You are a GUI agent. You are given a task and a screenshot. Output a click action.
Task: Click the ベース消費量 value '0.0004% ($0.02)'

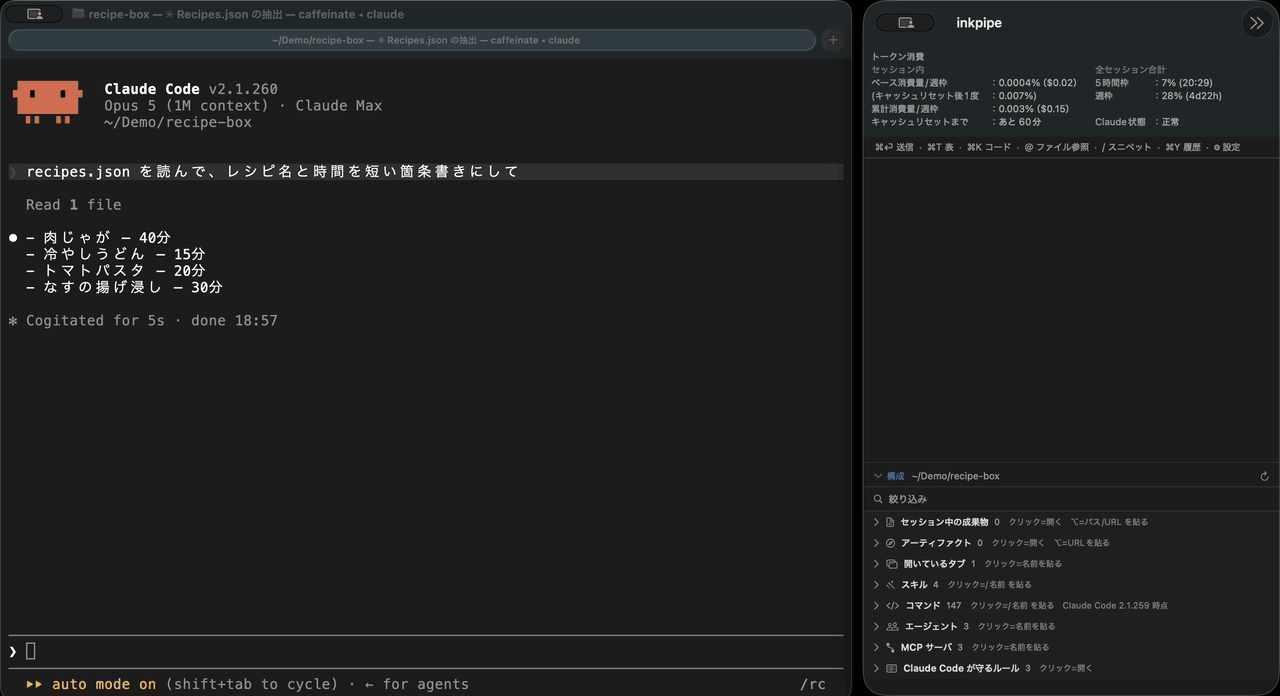pos(1038,83)
